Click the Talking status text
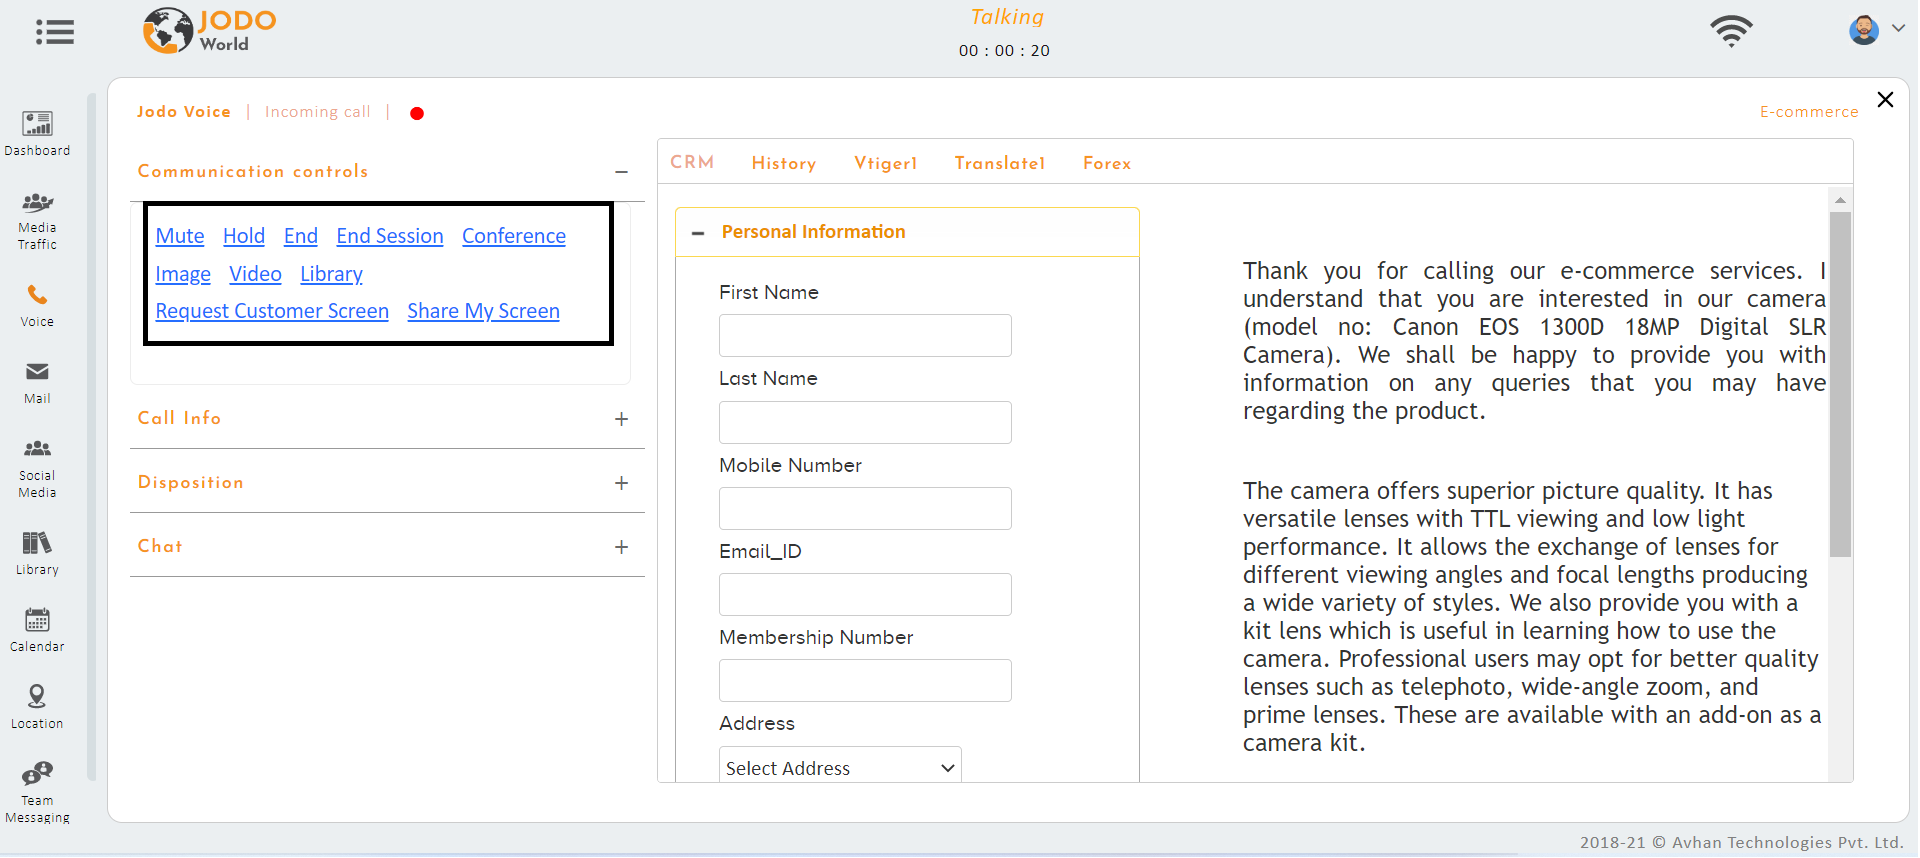The width and height of the screenshot is (1920, 858). (1007, 17)
